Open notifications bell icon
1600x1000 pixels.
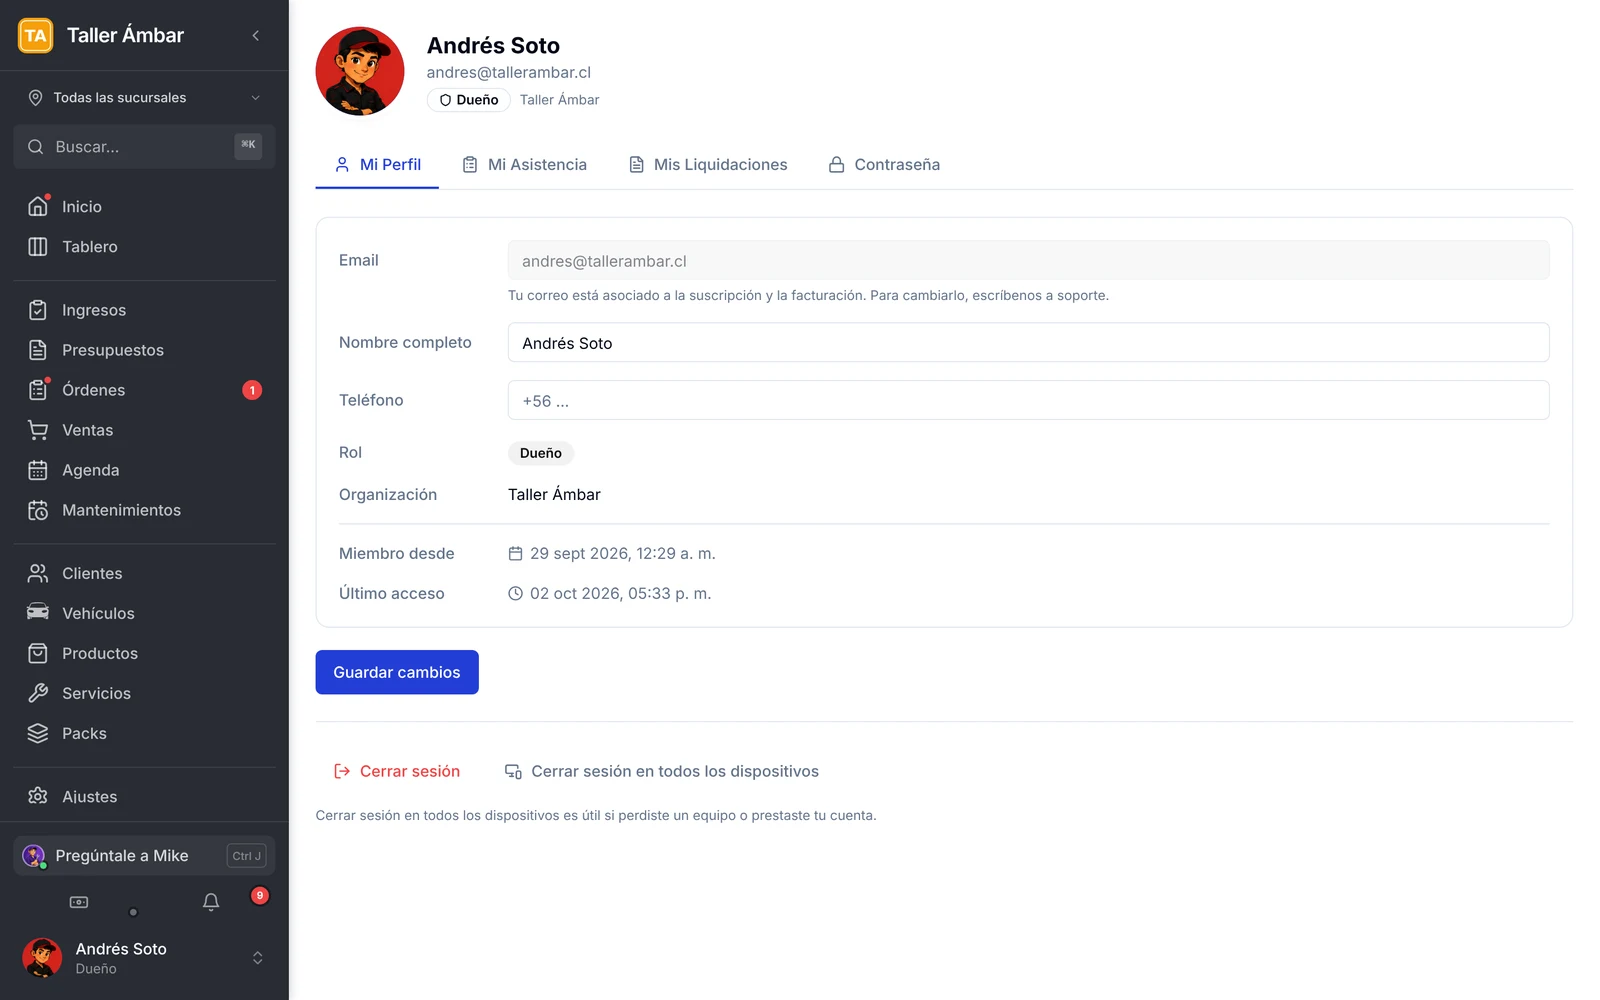(211, 902)
